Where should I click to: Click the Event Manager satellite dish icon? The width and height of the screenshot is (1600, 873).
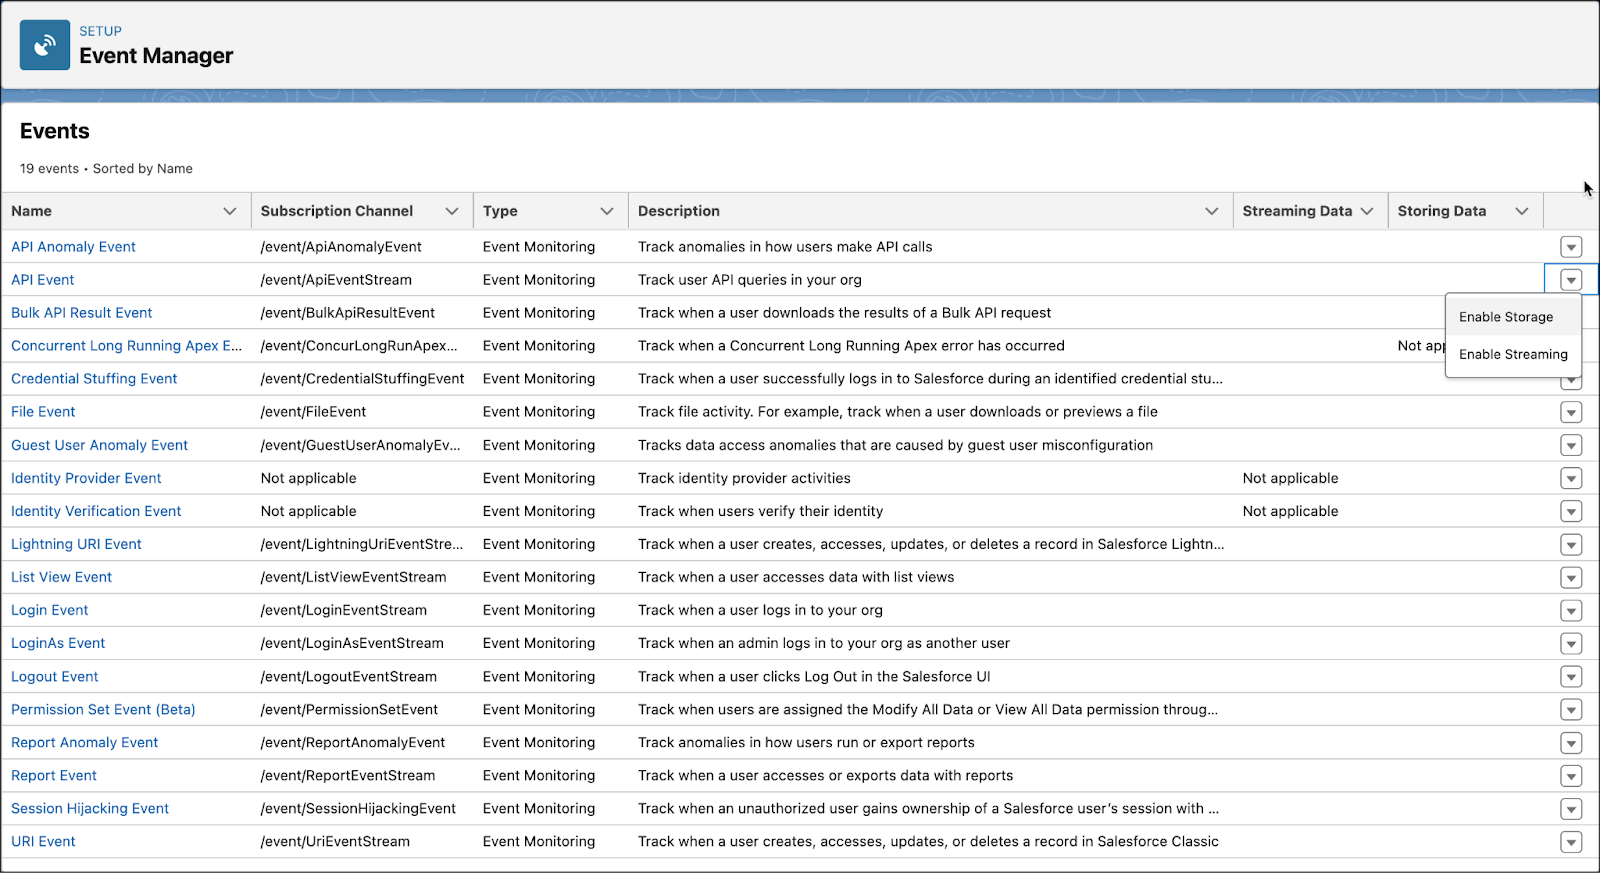click(x=45, y=45)
